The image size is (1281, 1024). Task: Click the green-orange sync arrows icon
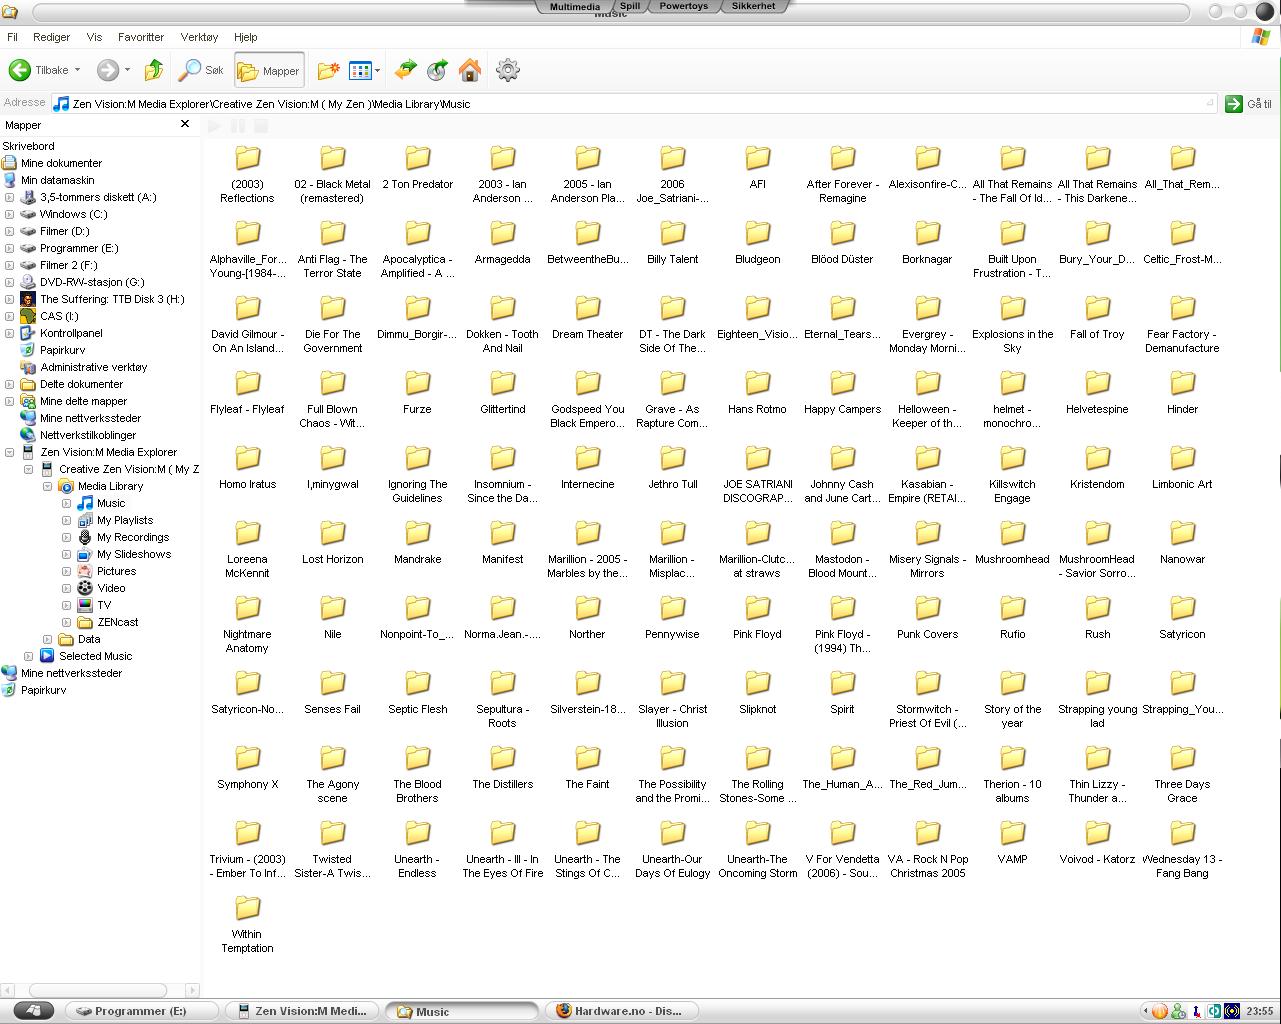405,70
